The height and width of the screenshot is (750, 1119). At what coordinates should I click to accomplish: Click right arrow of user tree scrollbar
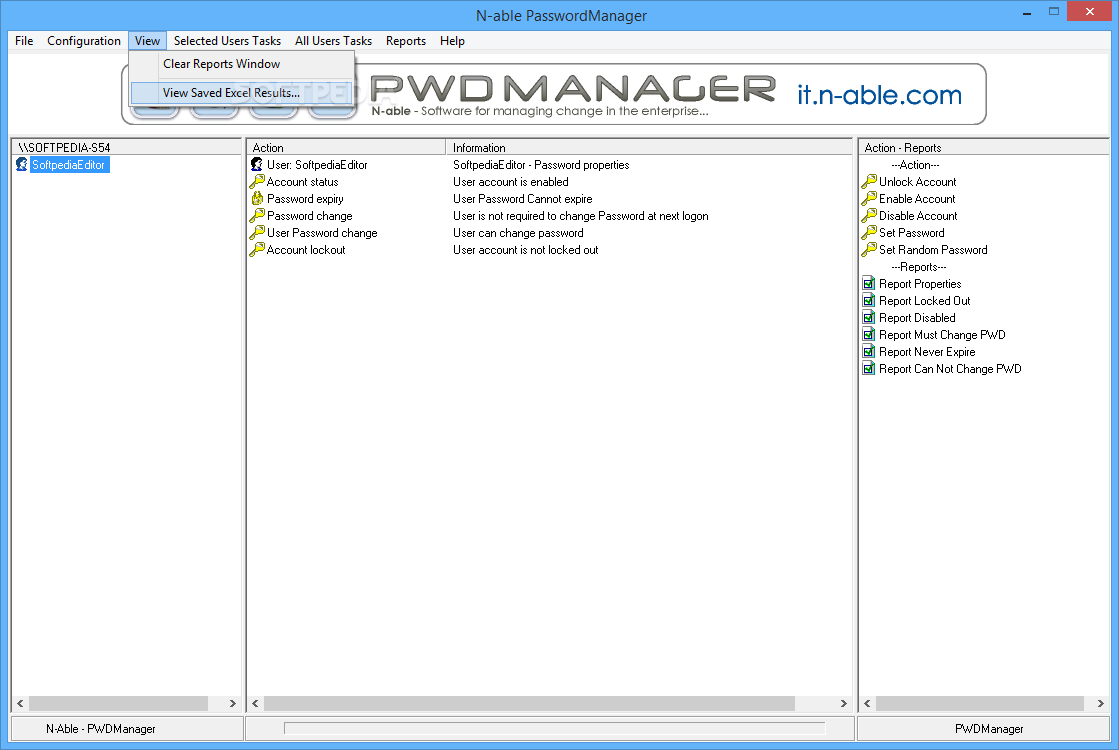[x=233, y=704]
